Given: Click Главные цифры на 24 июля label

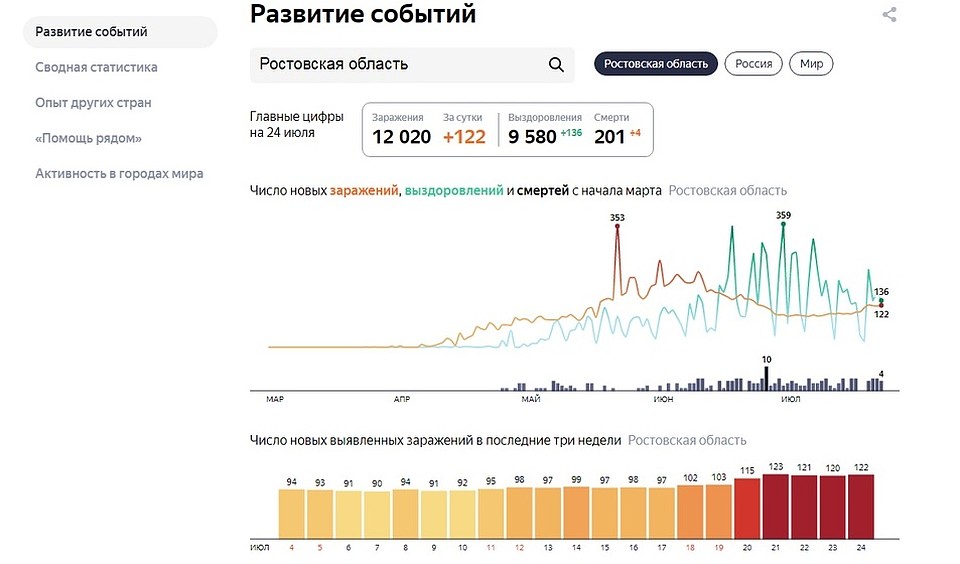Looking at the screenshot, I should (297, 124).
